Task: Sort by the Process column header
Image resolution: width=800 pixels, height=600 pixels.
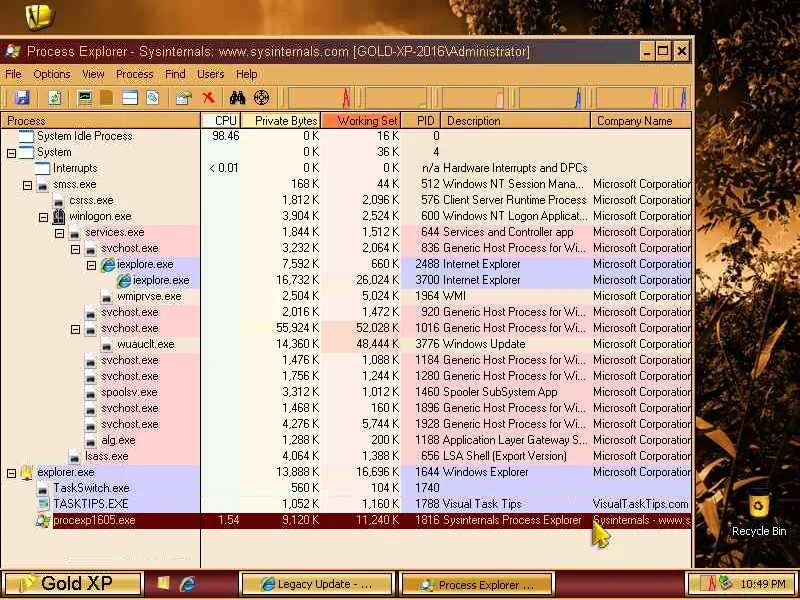Action: click(101, 121)
